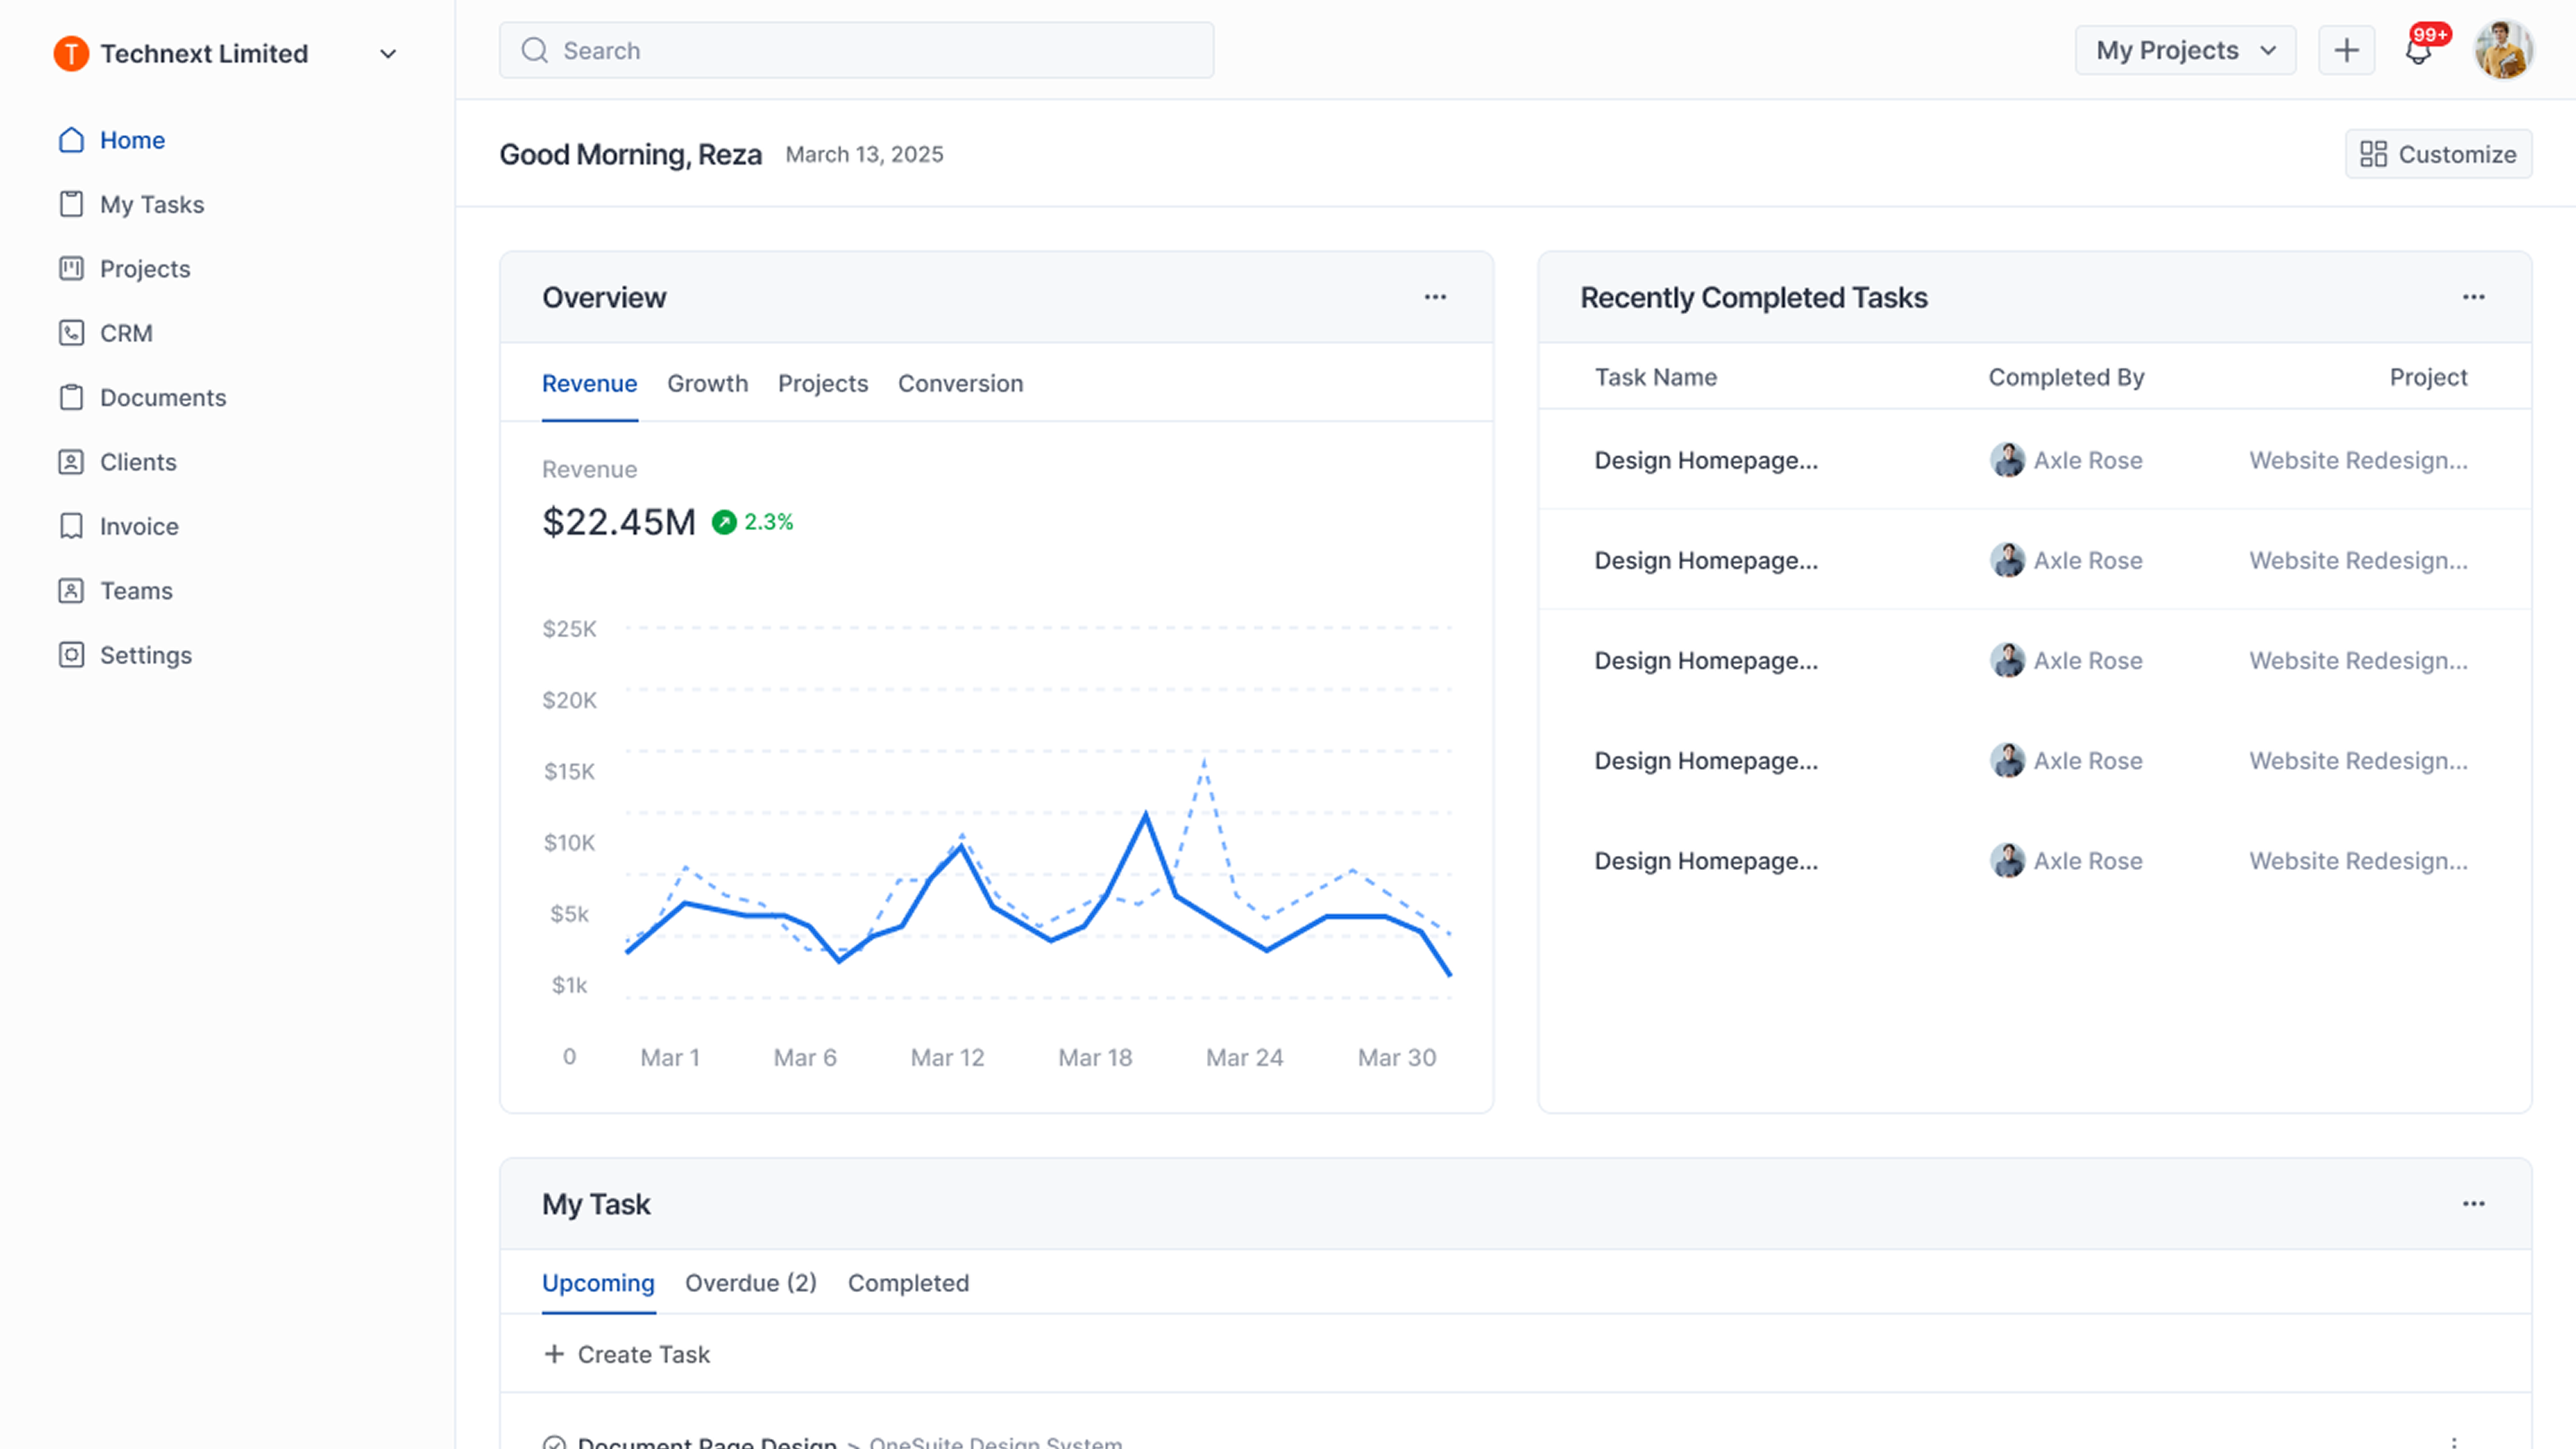2576x1449 pixels.
Task: Select the Clients icon
Action: click(x=71, y=461)
